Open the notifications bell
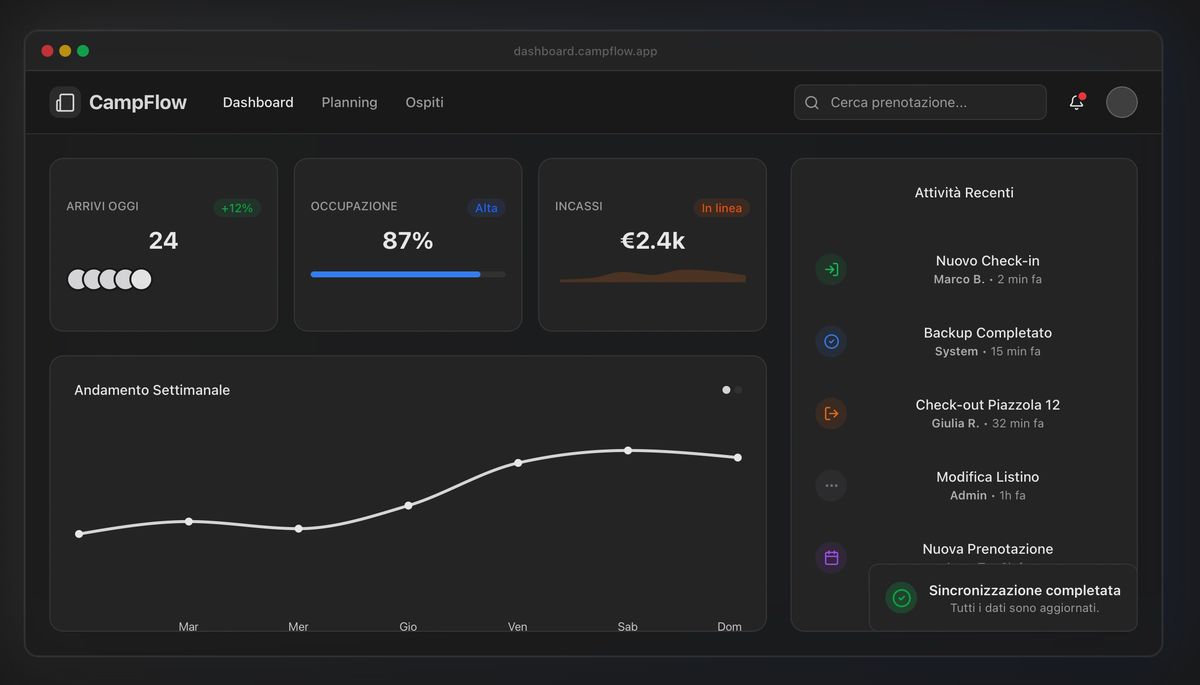The image size is (1200, 685). click(x=1076, y=102)
